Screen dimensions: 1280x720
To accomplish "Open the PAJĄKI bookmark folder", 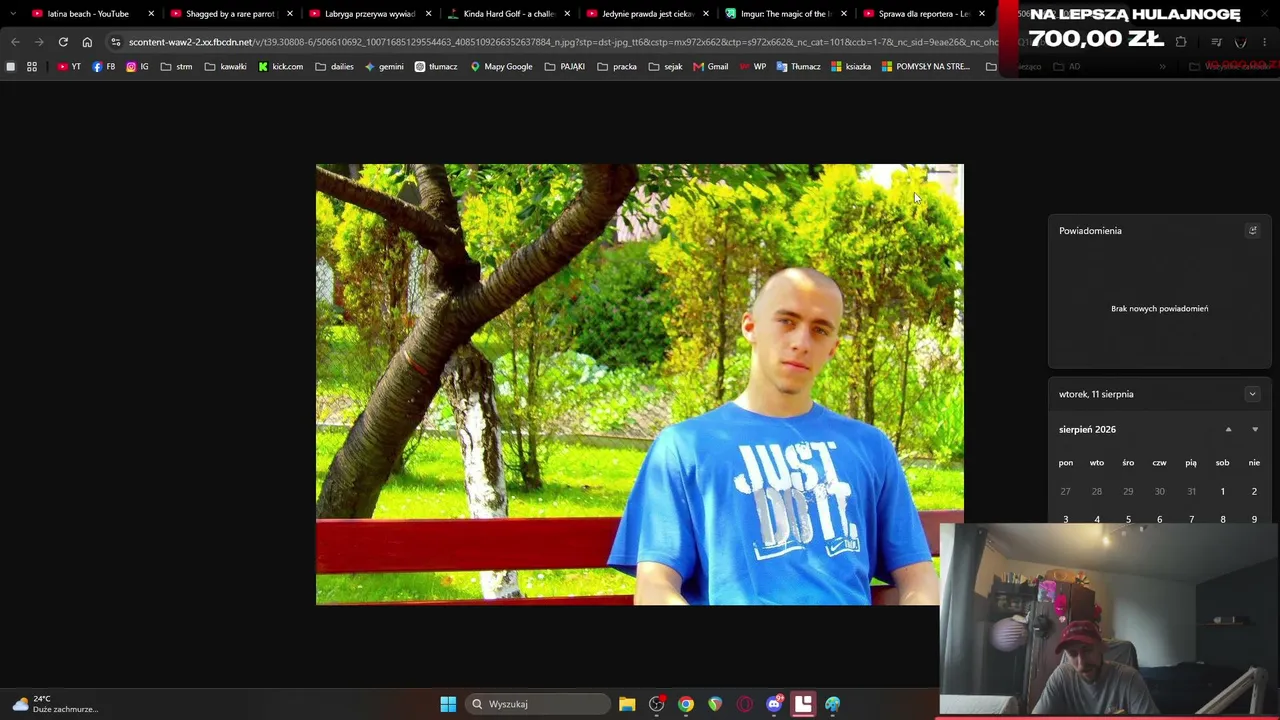I will (565, 67).
